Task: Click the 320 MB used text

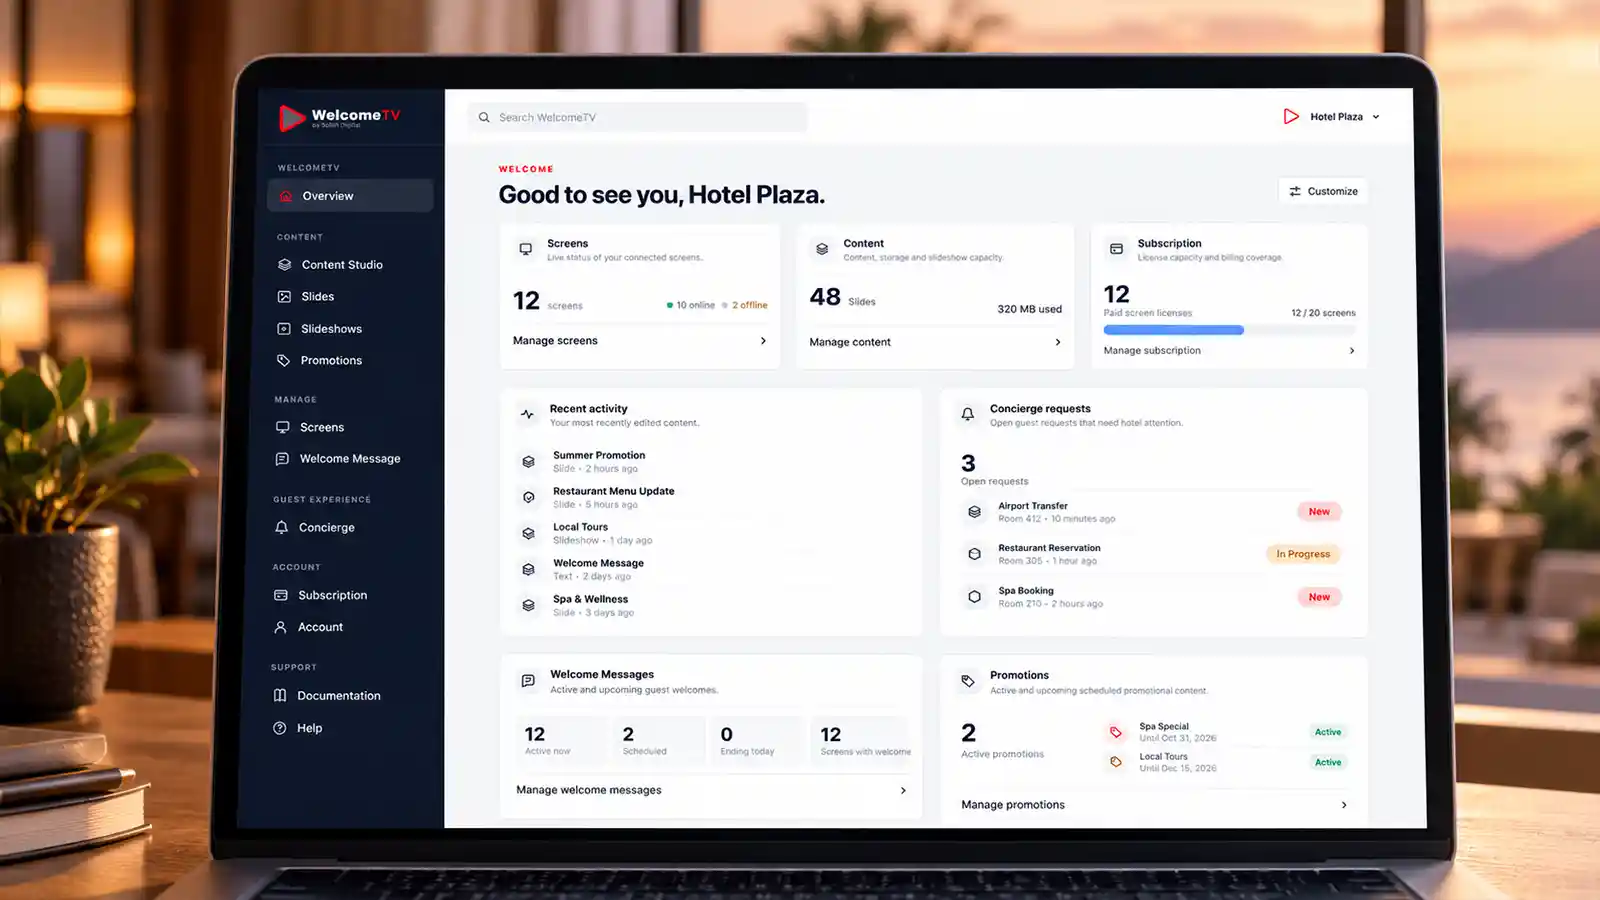Action: pyautogui.click(x=1029, y=309)
